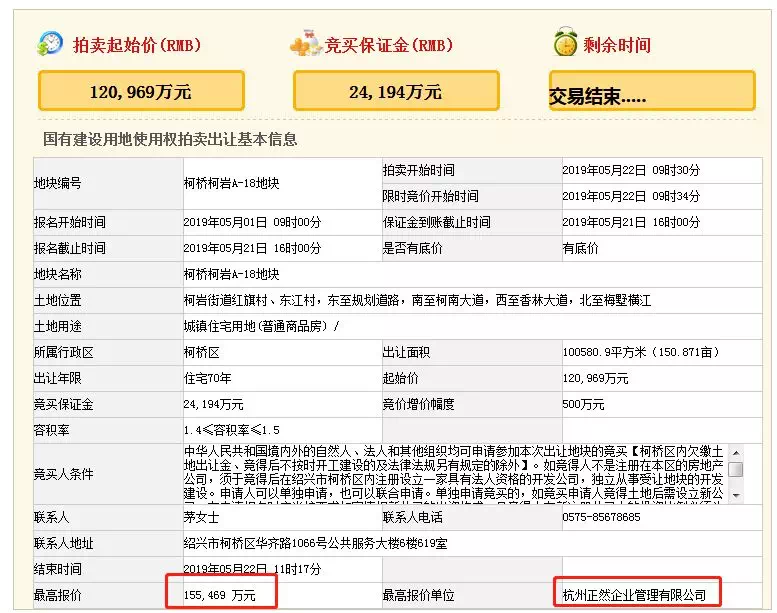Click the 联系人电话 label
The image size is (777, 613).
[412, 517]
